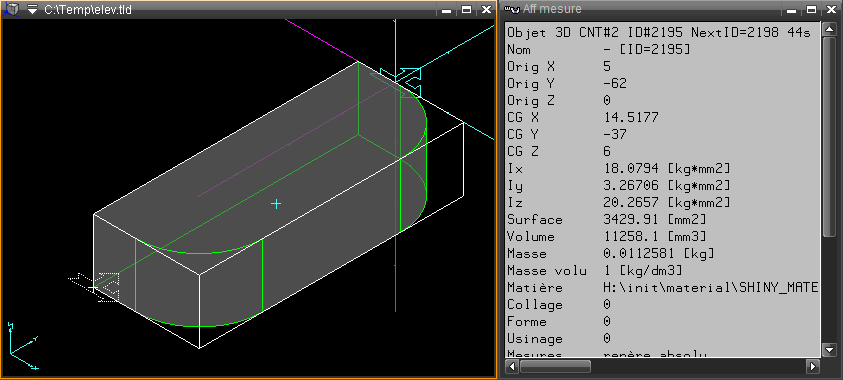Click the 'Surface 3429.91 [mm2]' row
The image size is (843, 380).
coord(607,220)
